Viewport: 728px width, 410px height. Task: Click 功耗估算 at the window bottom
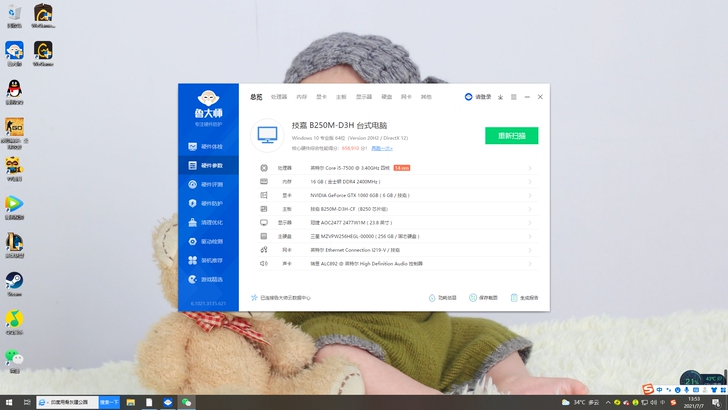[x=442, y=298]
